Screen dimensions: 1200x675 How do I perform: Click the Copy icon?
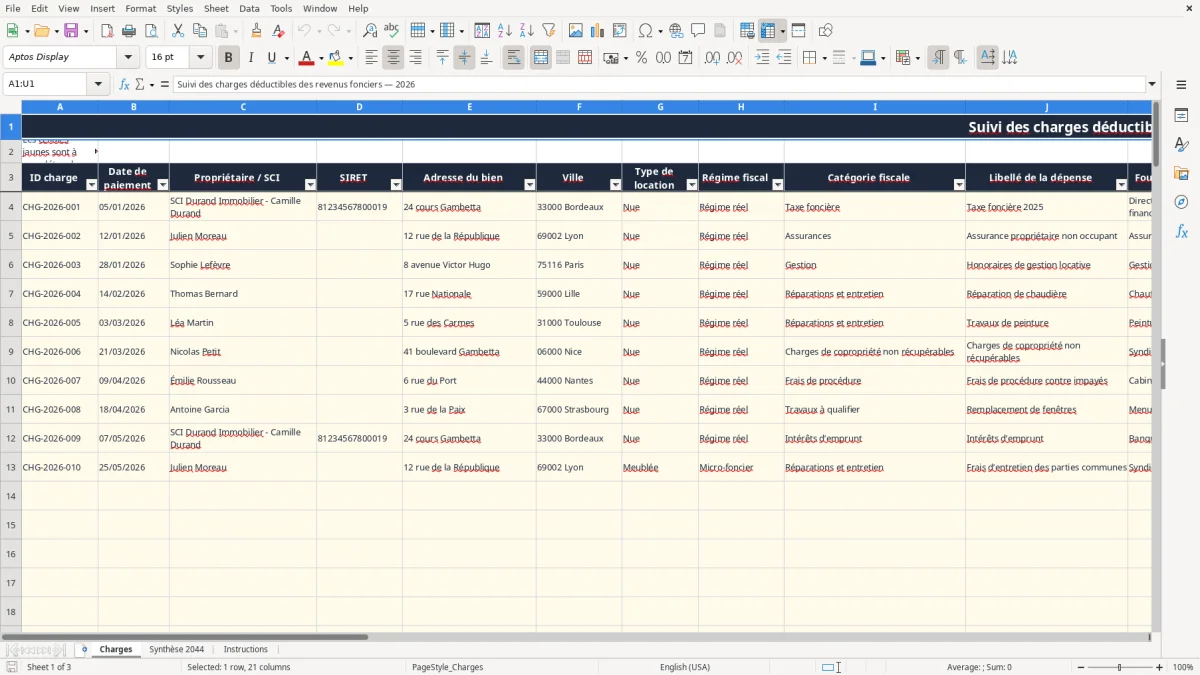tap(199, 31)
